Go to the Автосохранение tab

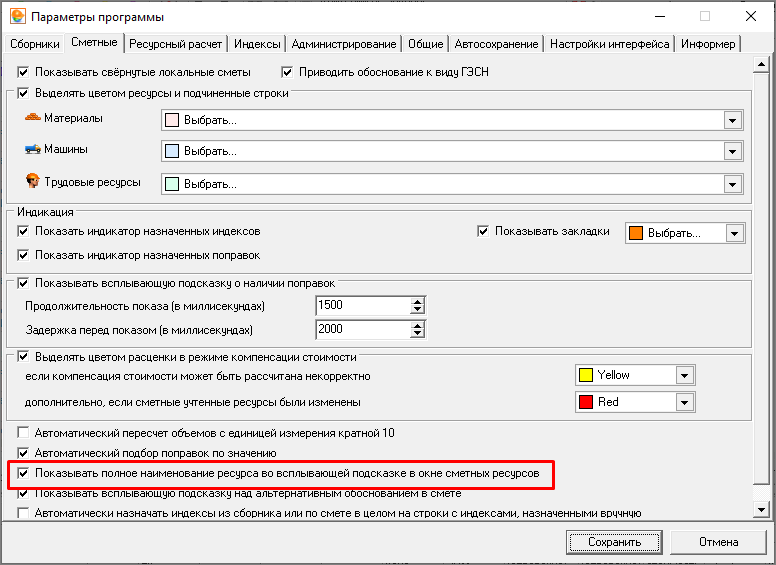click(496, 44)
